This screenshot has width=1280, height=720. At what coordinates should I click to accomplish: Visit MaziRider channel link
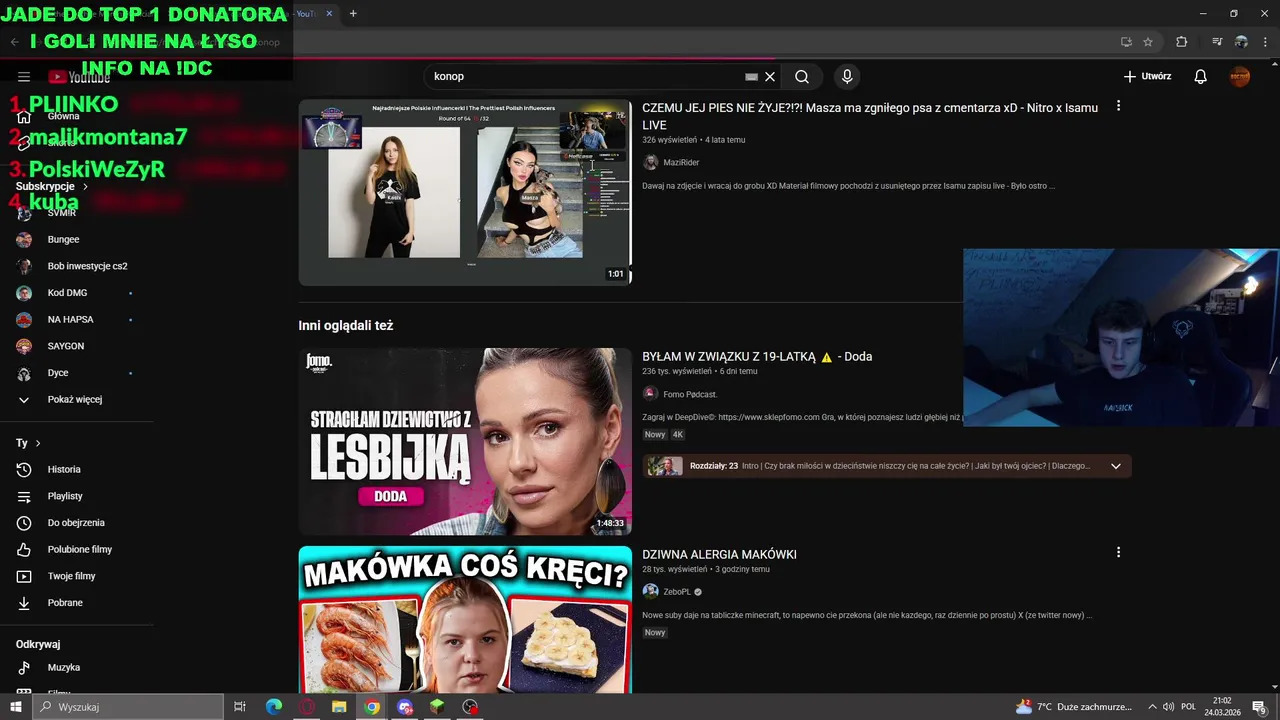681,162
